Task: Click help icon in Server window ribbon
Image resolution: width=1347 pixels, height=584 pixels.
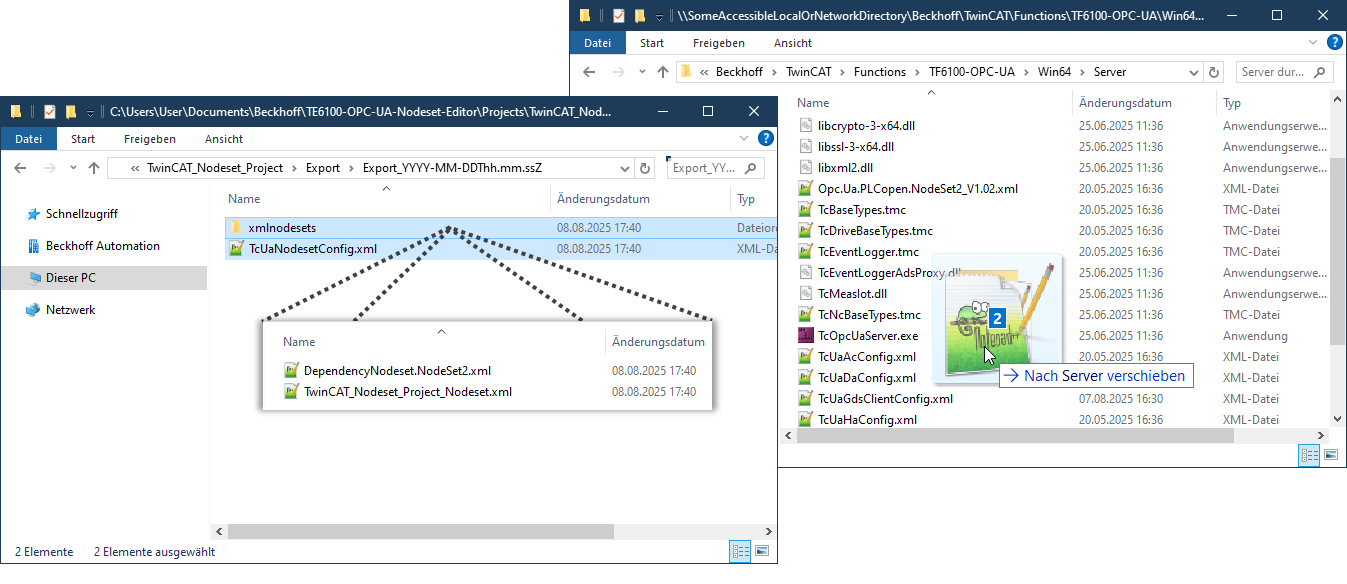Action: click(1333, 43)
